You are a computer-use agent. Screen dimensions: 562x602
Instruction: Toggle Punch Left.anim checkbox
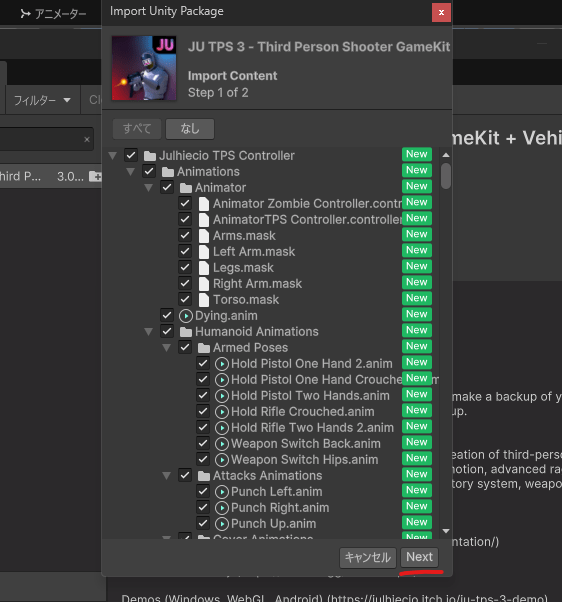pyautogui.click(x=203, y=492)
